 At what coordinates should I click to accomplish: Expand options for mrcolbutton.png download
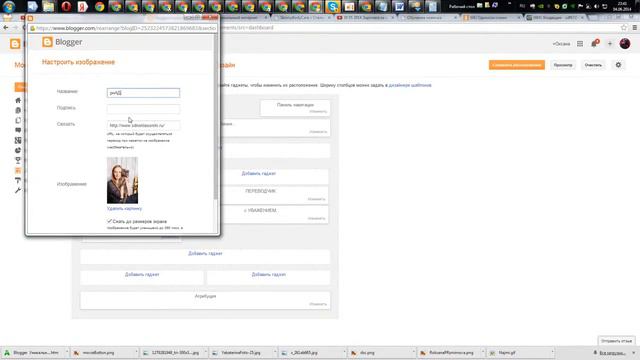136,353
